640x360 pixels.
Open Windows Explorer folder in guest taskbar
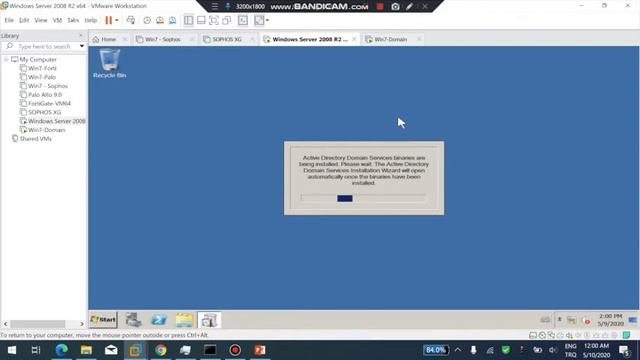184,320
